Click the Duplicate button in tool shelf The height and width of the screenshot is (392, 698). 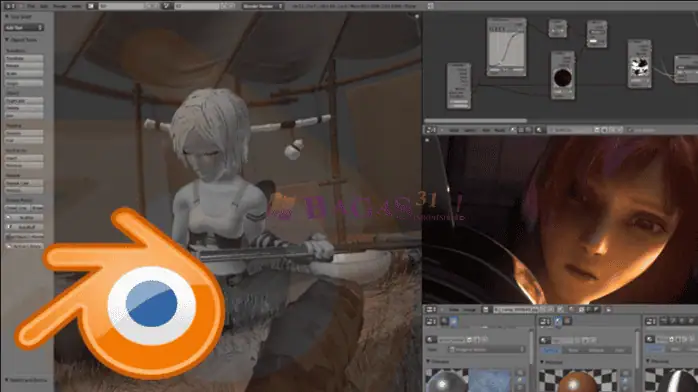pos(24,101)
